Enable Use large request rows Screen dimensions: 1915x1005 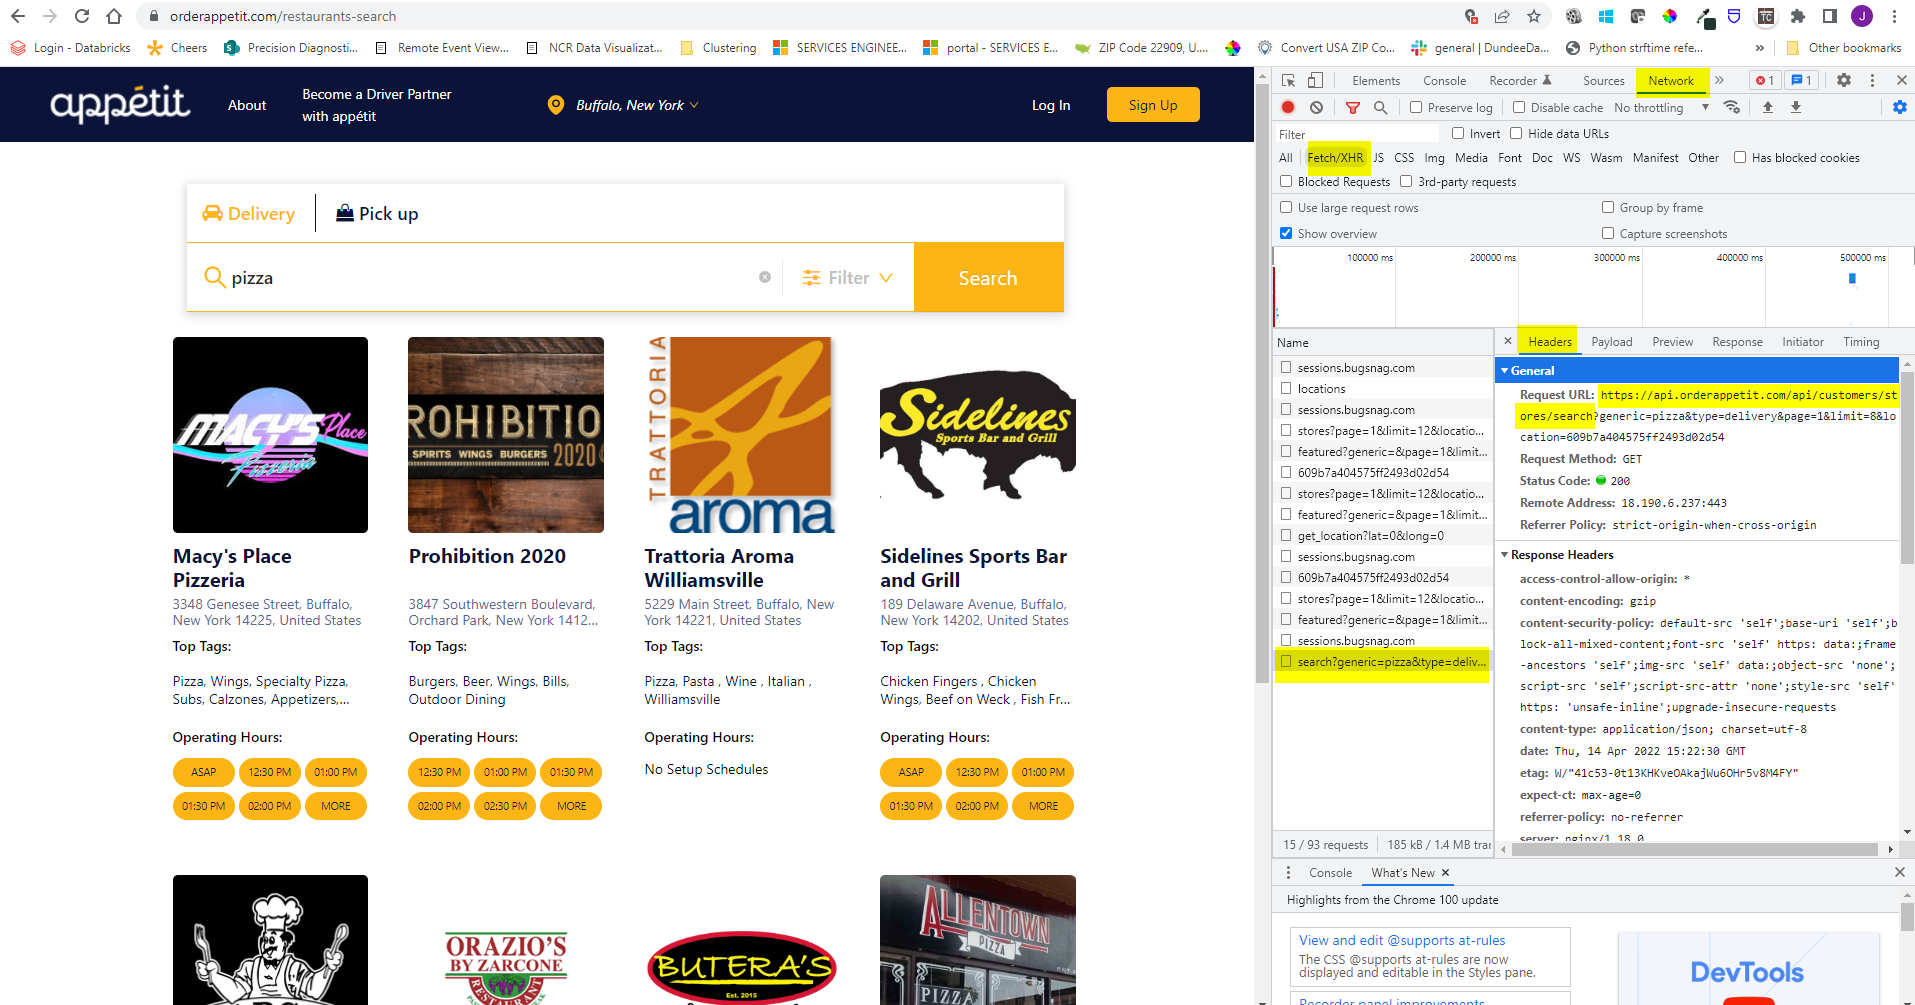pyautogui.click(x=1286, y=207)
